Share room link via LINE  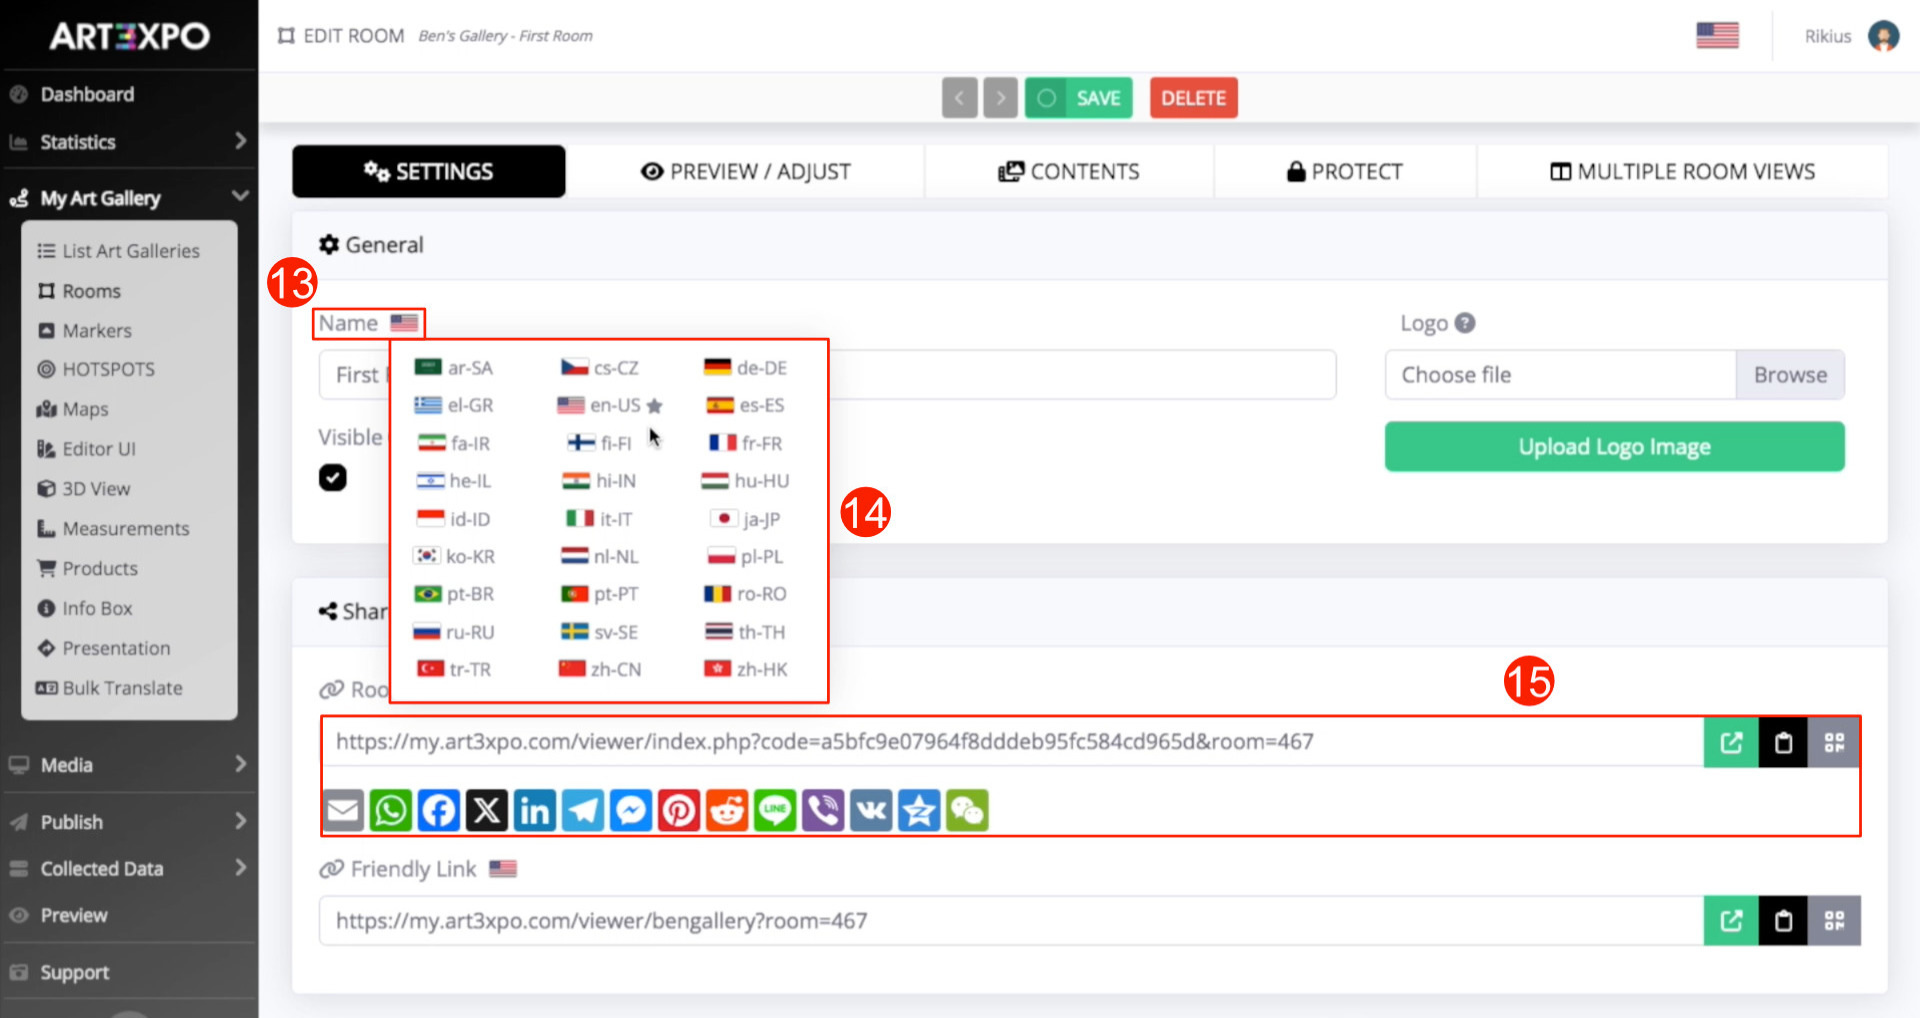(775, 810)
